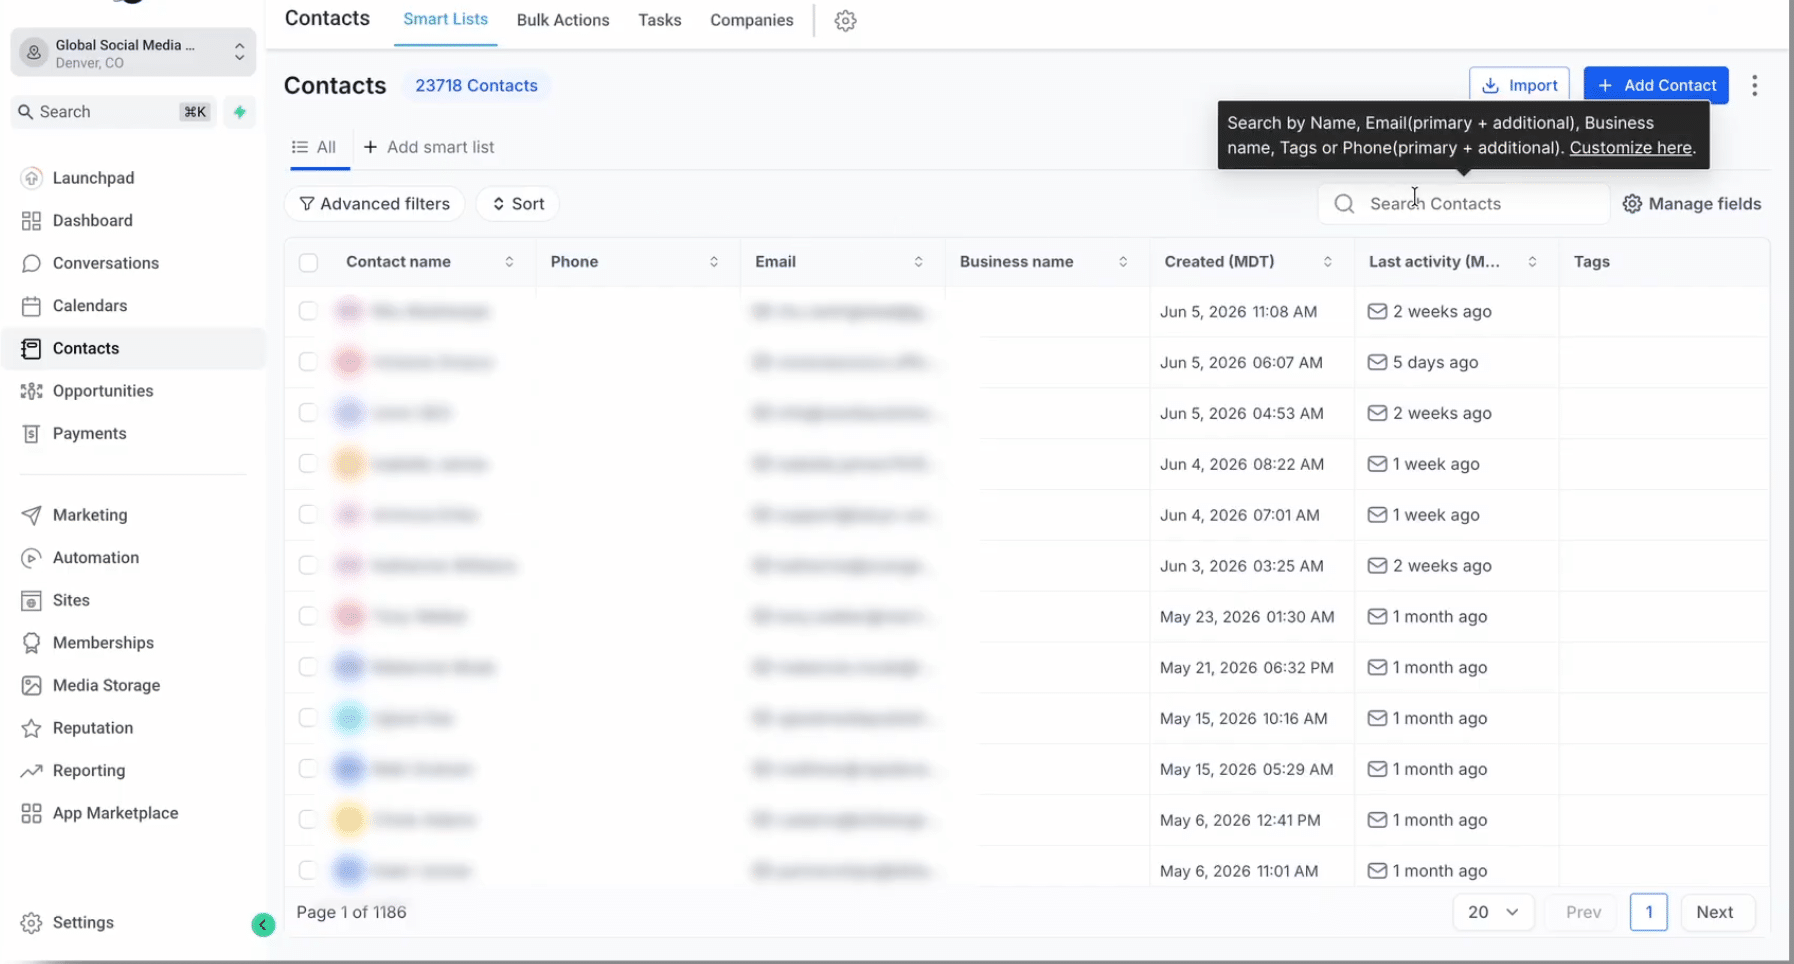
Task: Check the row created Jun 5, 2026 04:53 AM
Action: [308, 413]
